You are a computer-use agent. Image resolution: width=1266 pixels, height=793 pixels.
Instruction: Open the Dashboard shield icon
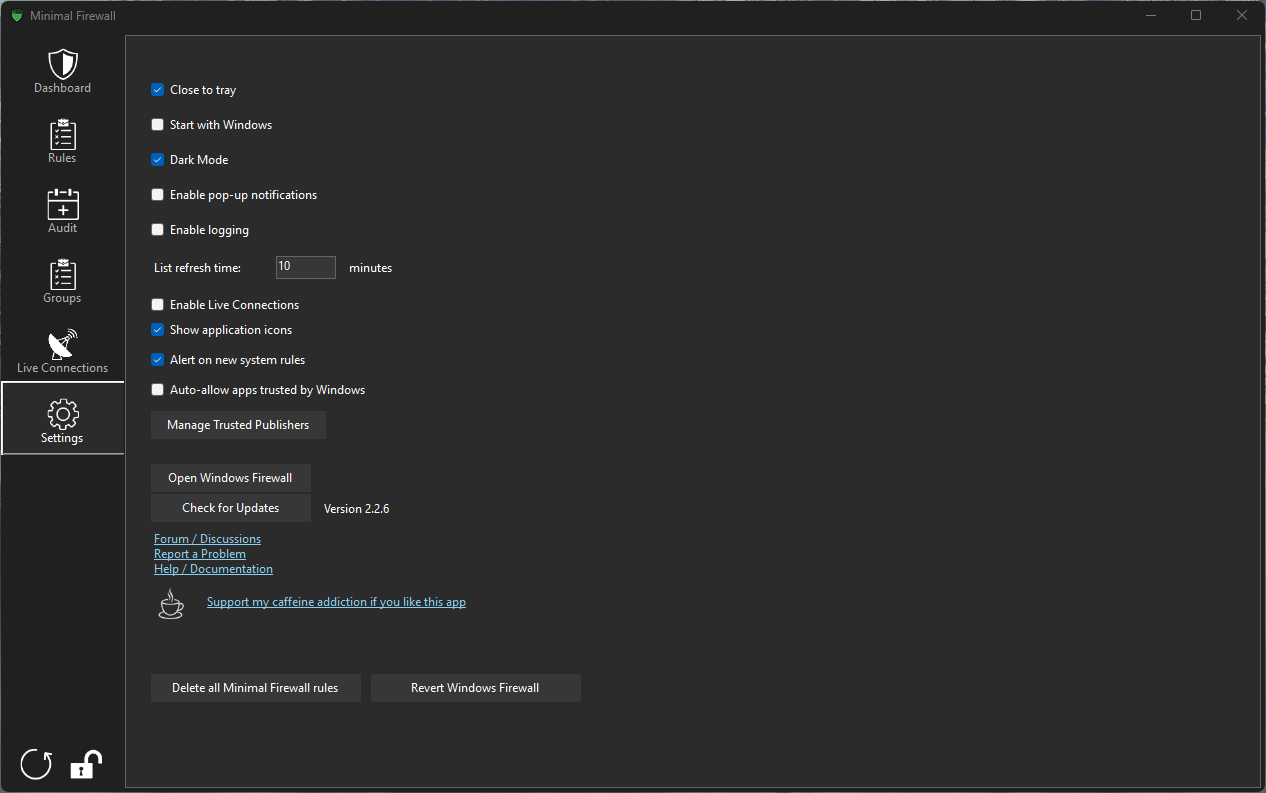point(62,65)
